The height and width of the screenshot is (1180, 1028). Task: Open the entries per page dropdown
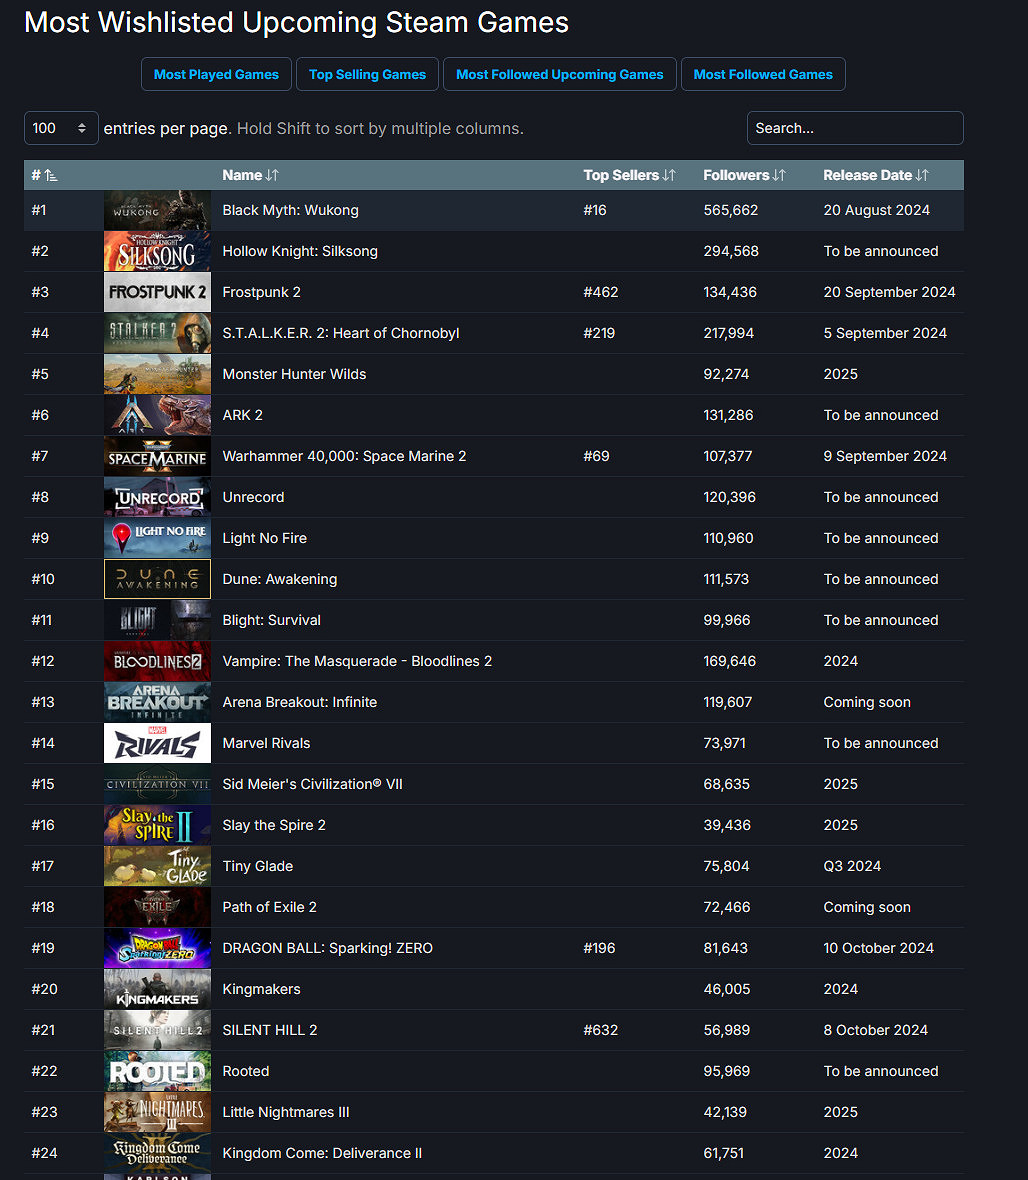click(61, 128)
